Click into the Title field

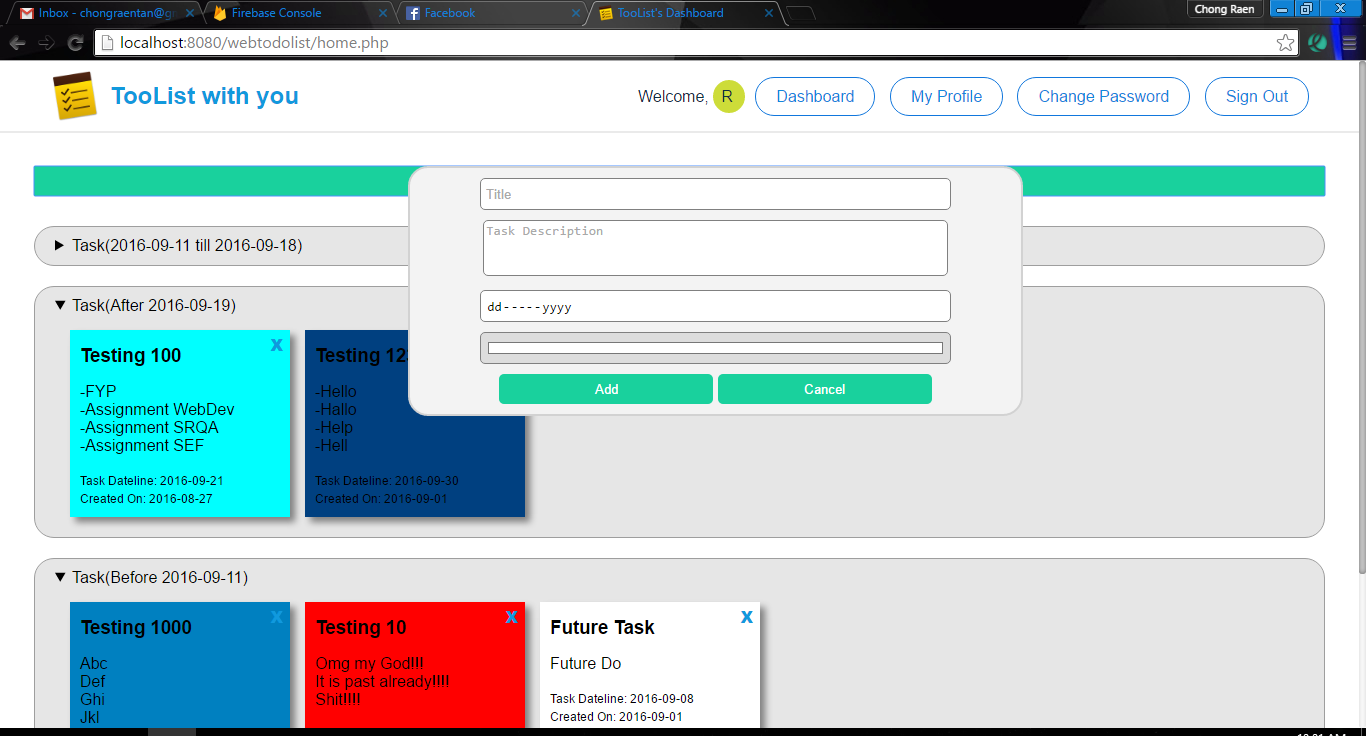pos(715,194)
